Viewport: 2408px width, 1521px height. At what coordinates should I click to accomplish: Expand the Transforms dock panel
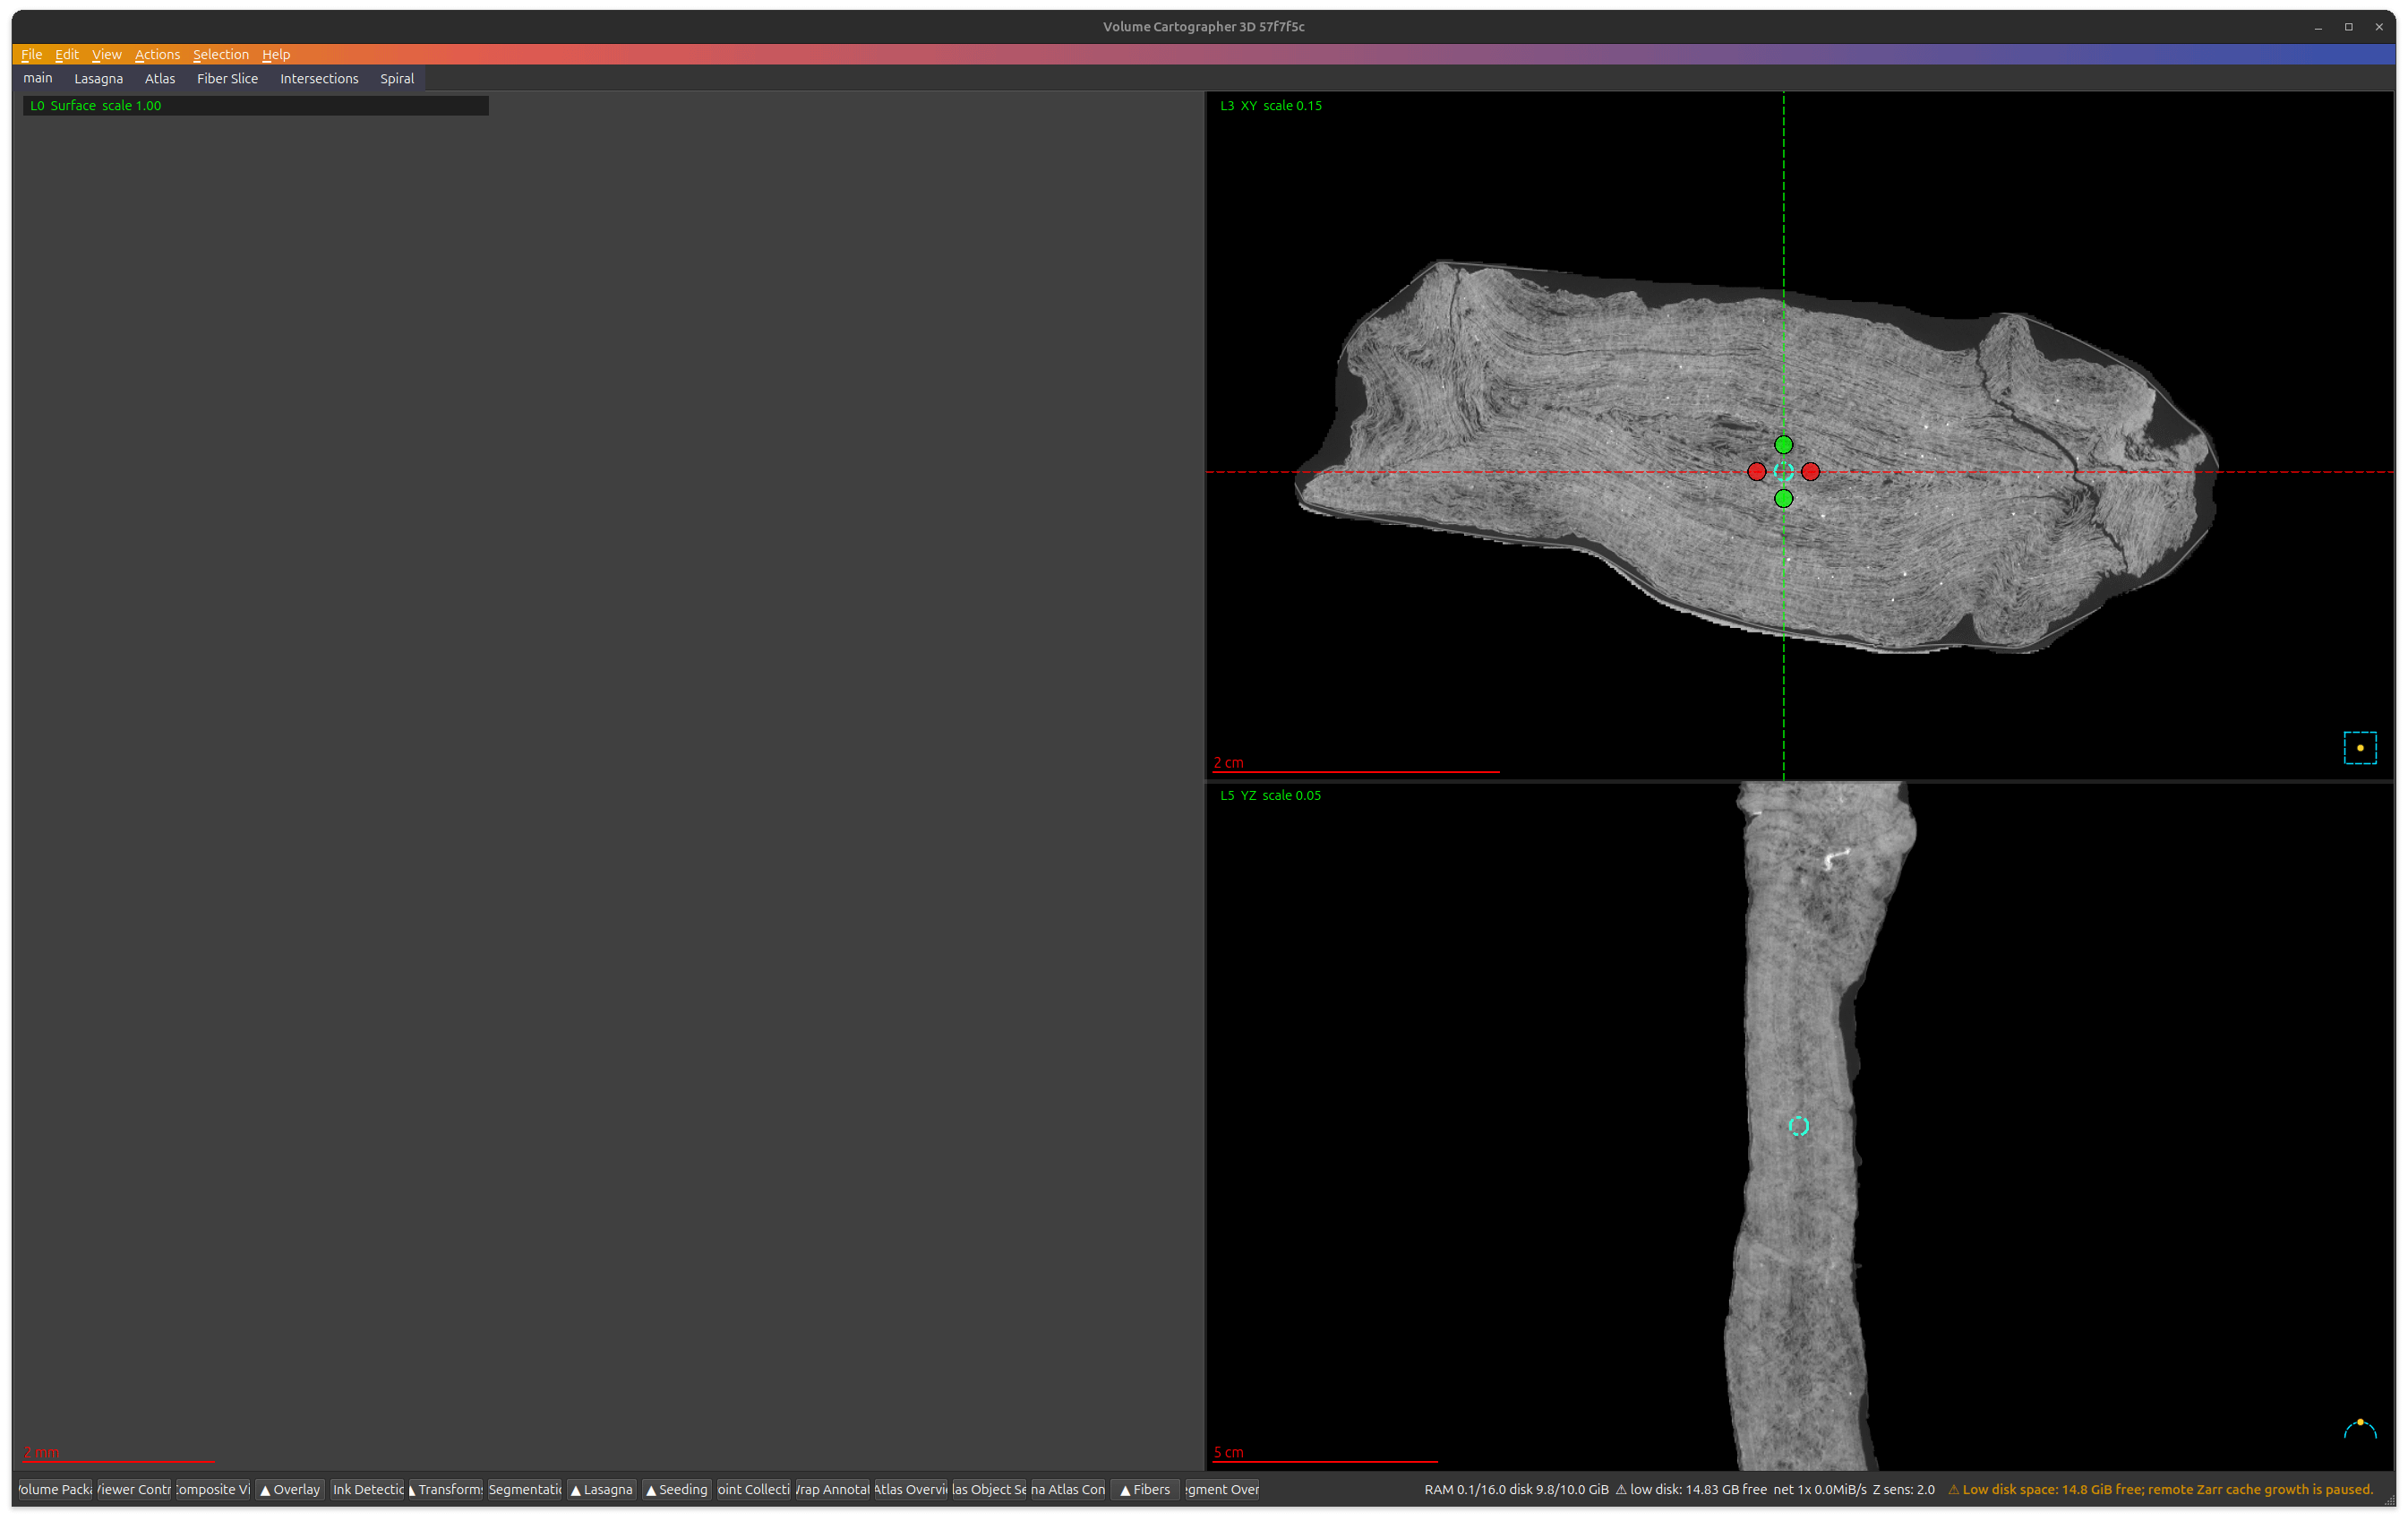pyautogui.click(x=446, y=1489)
